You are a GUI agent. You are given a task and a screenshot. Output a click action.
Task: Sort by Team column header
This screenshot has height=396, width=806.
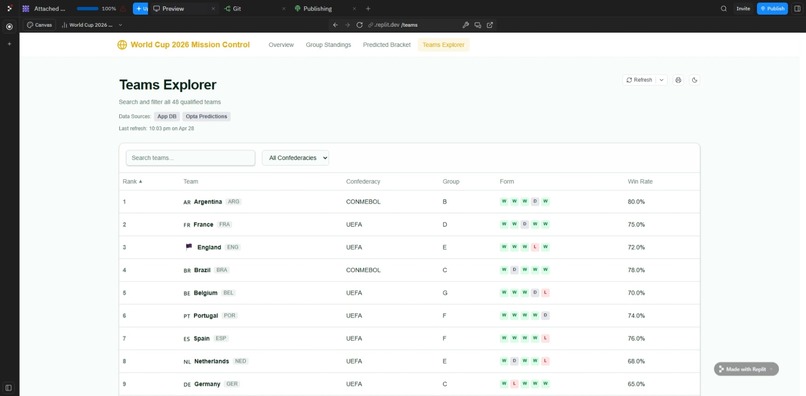[191, 182]
